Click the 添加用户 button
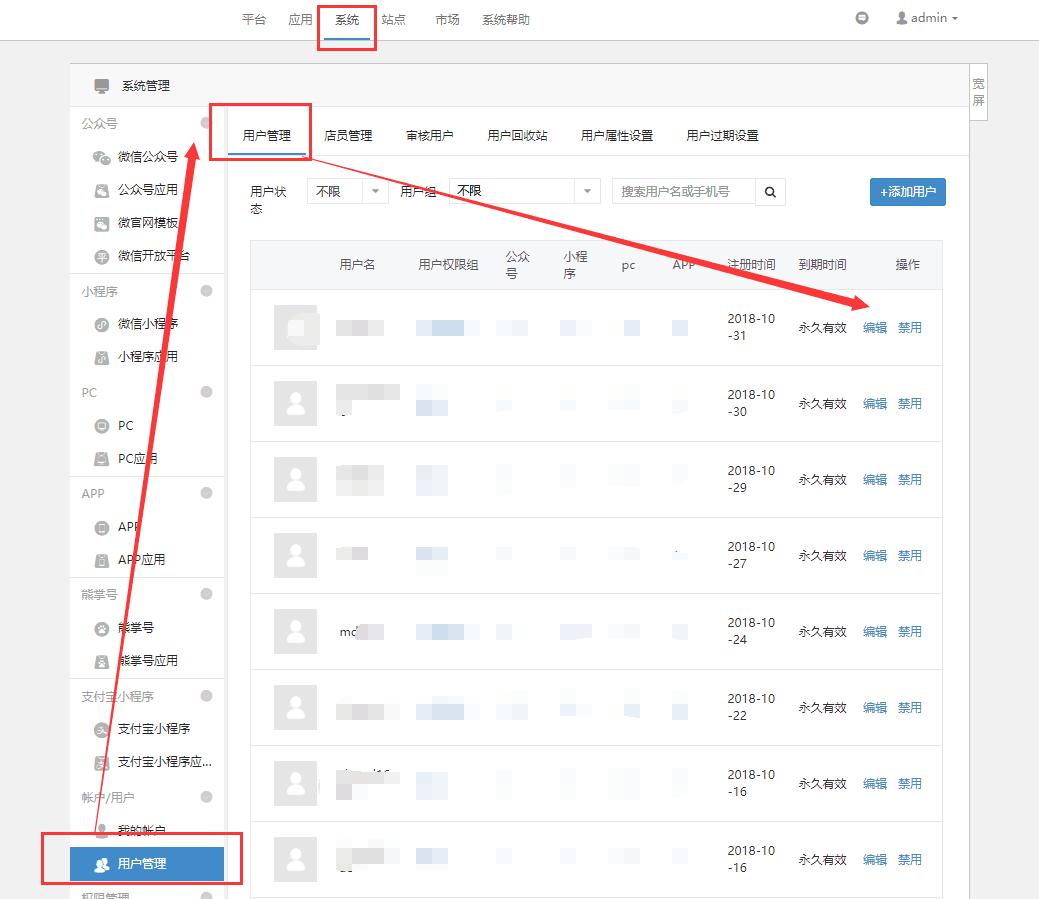This screenshot has height=899, width=1039. 907,192
